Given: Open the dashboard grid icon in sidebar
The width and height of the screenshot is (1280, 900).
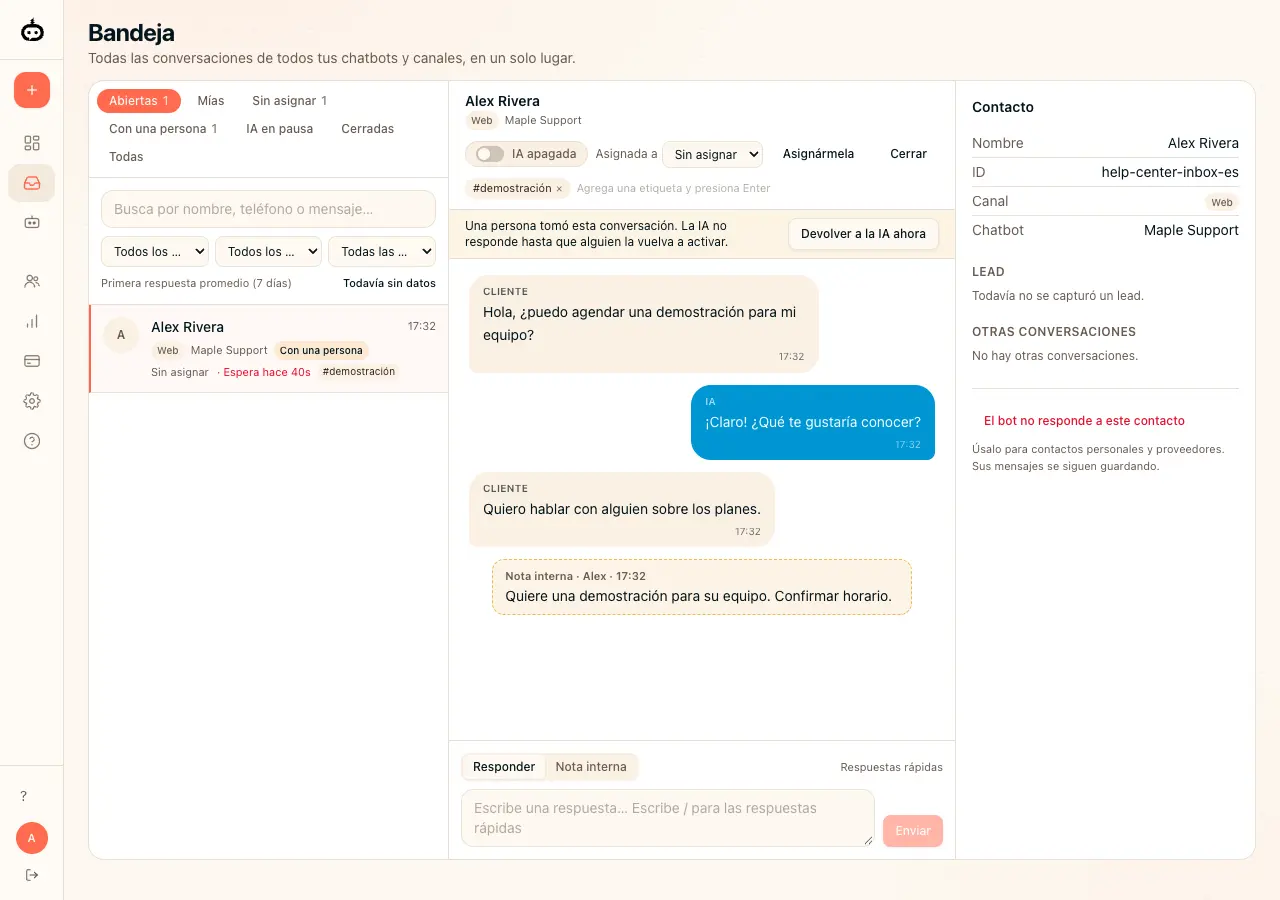Looking at the screenshot, I should point(32,143).
